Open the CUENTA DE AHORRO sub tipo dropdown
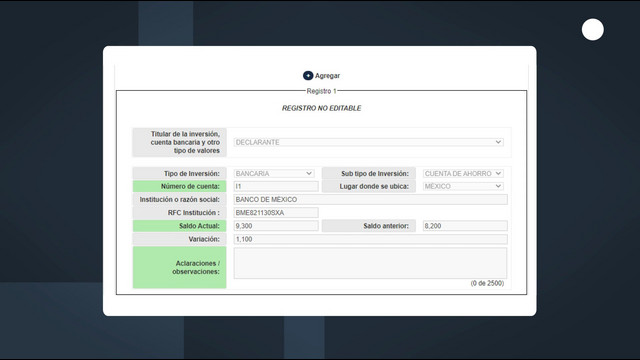The height and width of the screenshot is (360, 640). pos(463,173)
